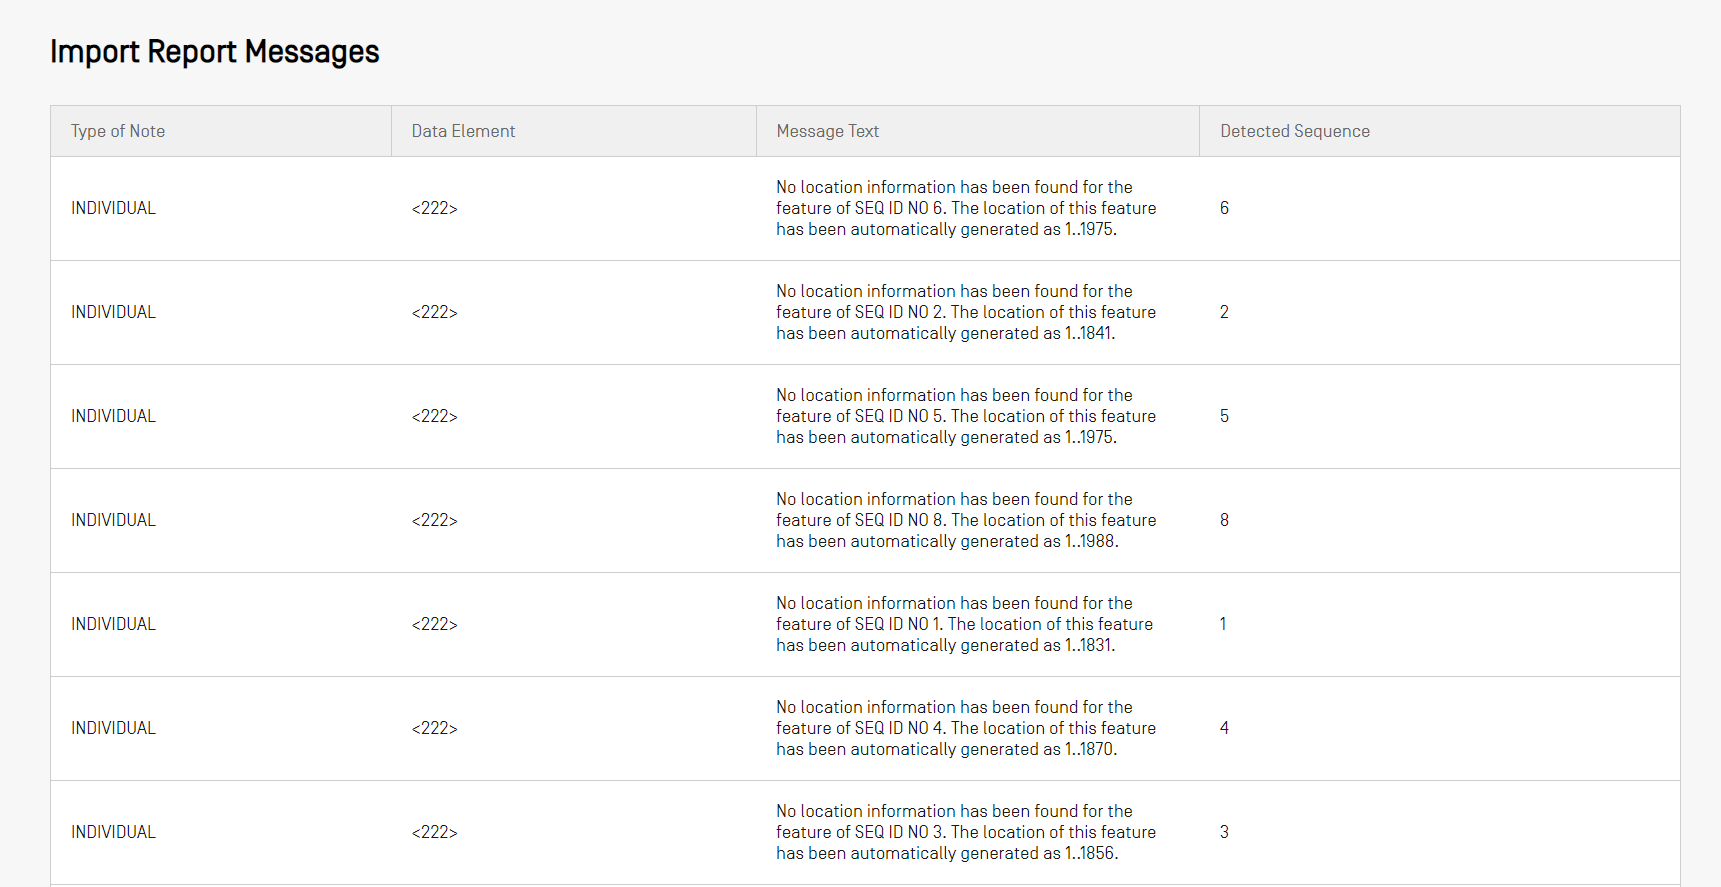Click the message ending in 1..1870
The height and width of the screenshot is (887, 1721).
965,728
